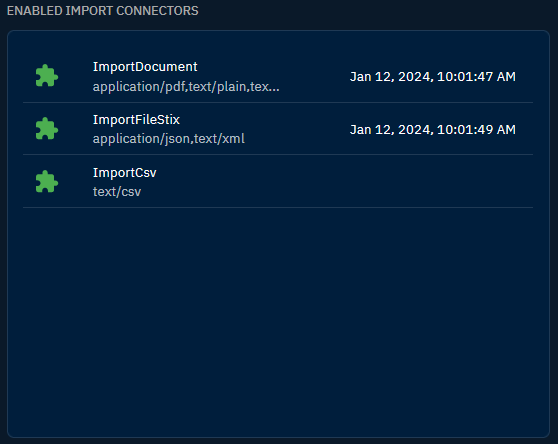This screenshot has height=444, width=558.
Task: Click the divider line under the ImportFileStix row
Action: click(x=278, y=154)
